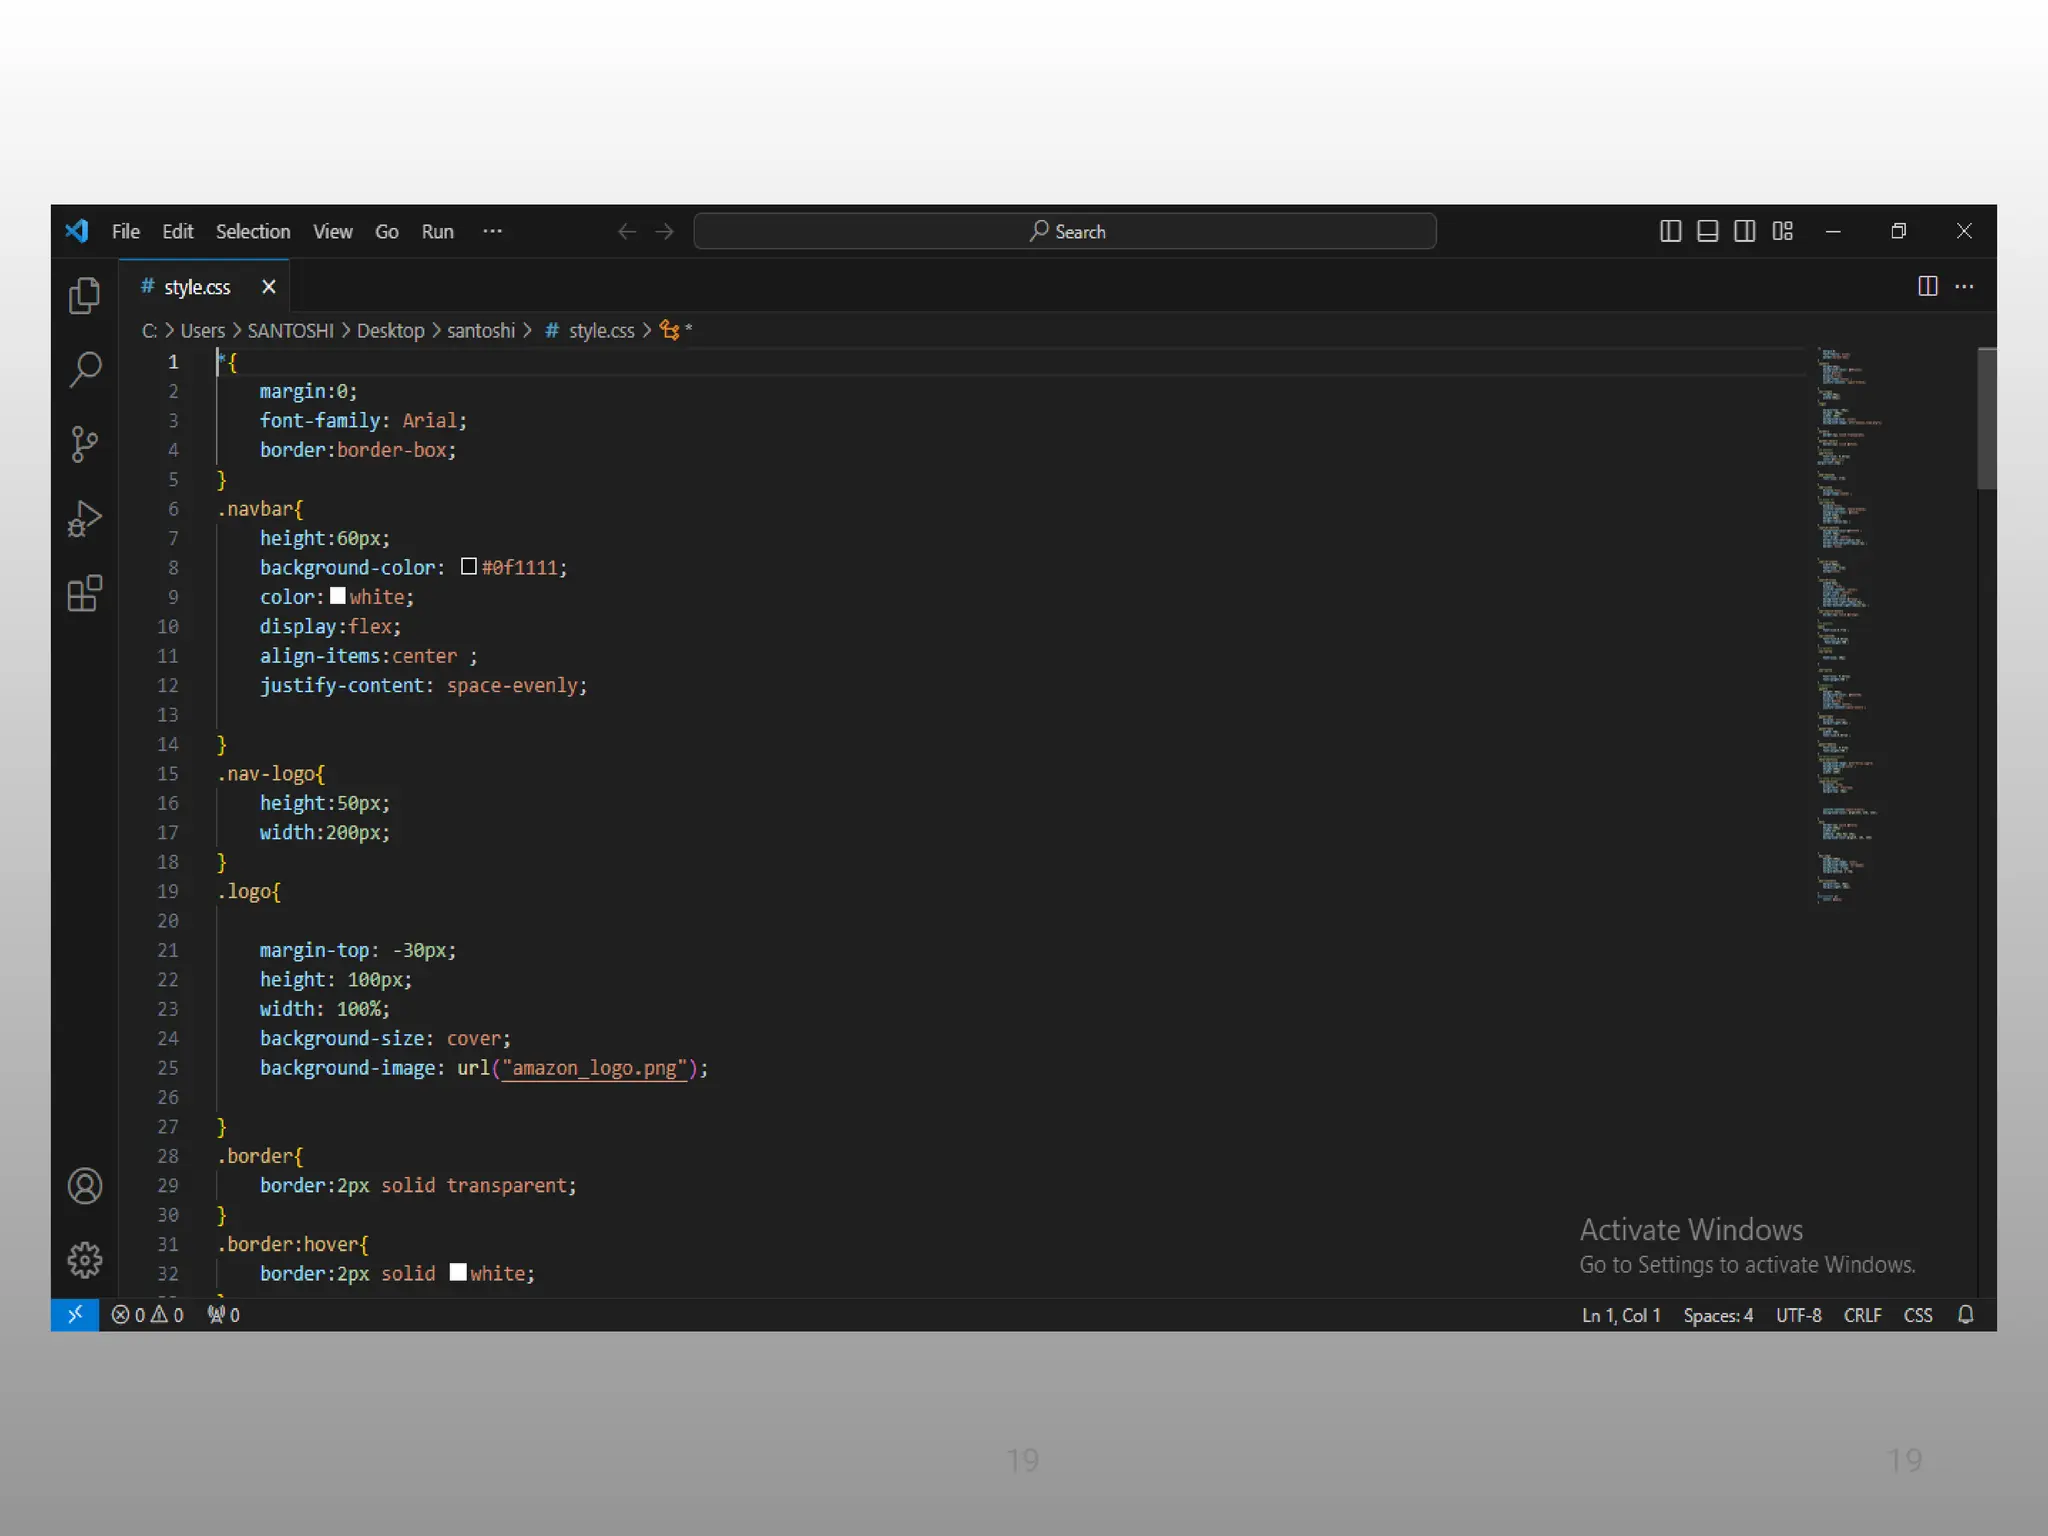Image resolution: width=2048 pixels, height=1536 pixels.
Task: Click the style.css breadcrumb segment
Action: point(590,331)
